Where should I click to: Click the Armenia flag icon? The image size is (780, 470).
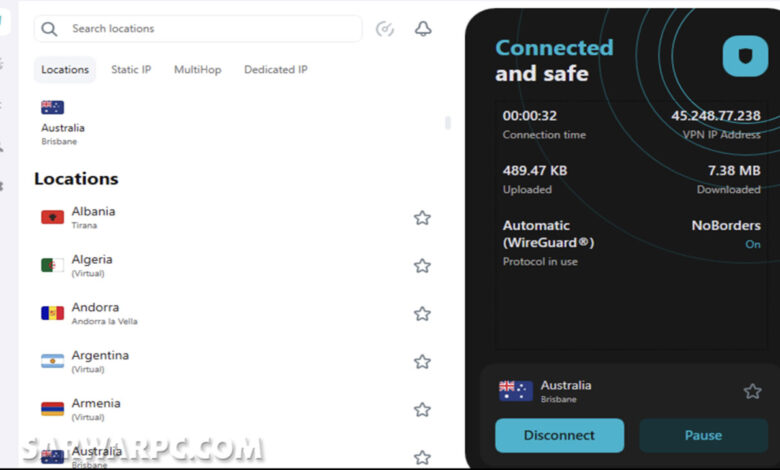tap(52, 409)
